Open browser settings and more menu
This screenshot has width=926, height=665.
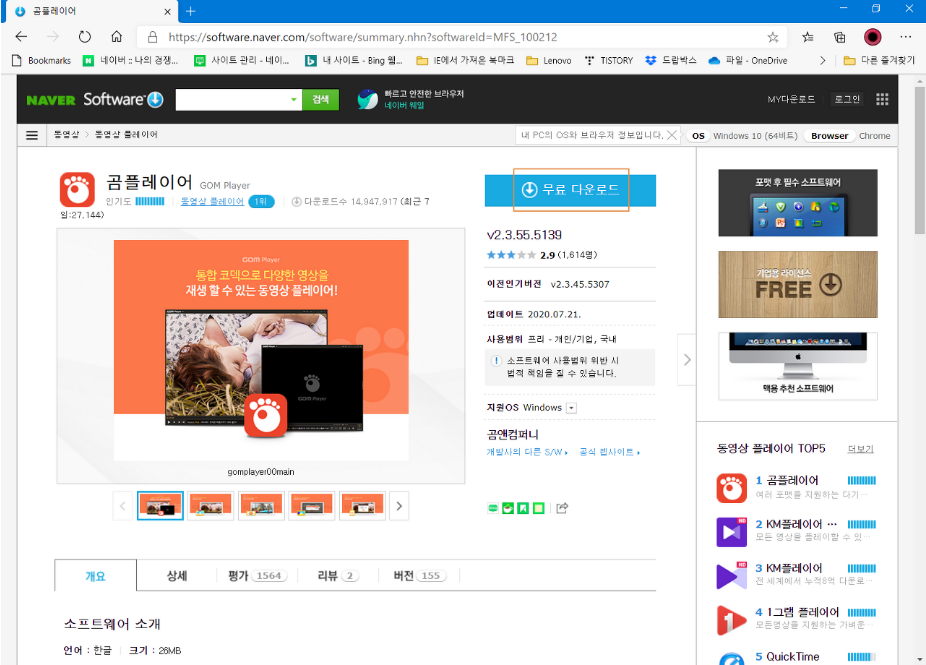point(905,37)
